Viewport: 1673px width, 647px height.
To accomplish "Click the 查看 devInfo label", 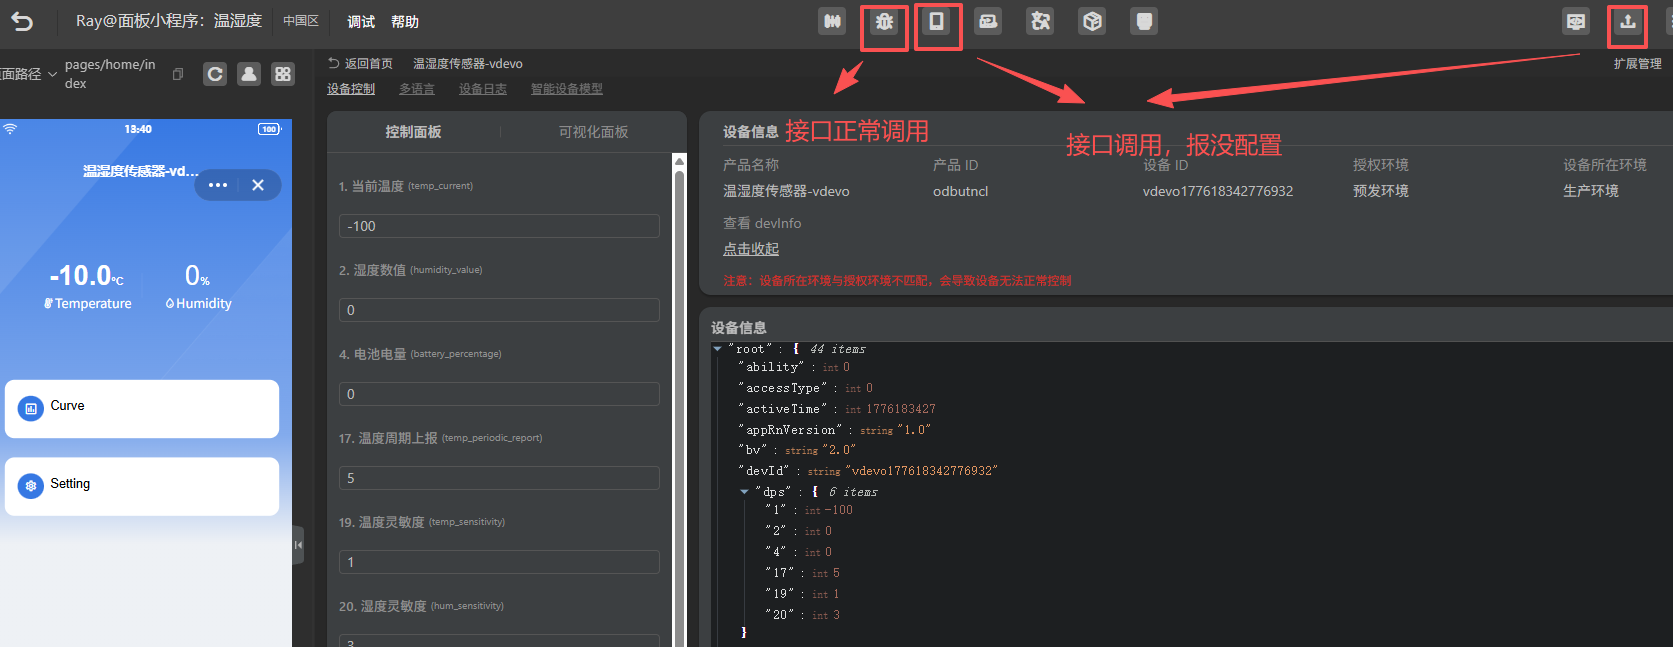I will (x=762, y=223).
